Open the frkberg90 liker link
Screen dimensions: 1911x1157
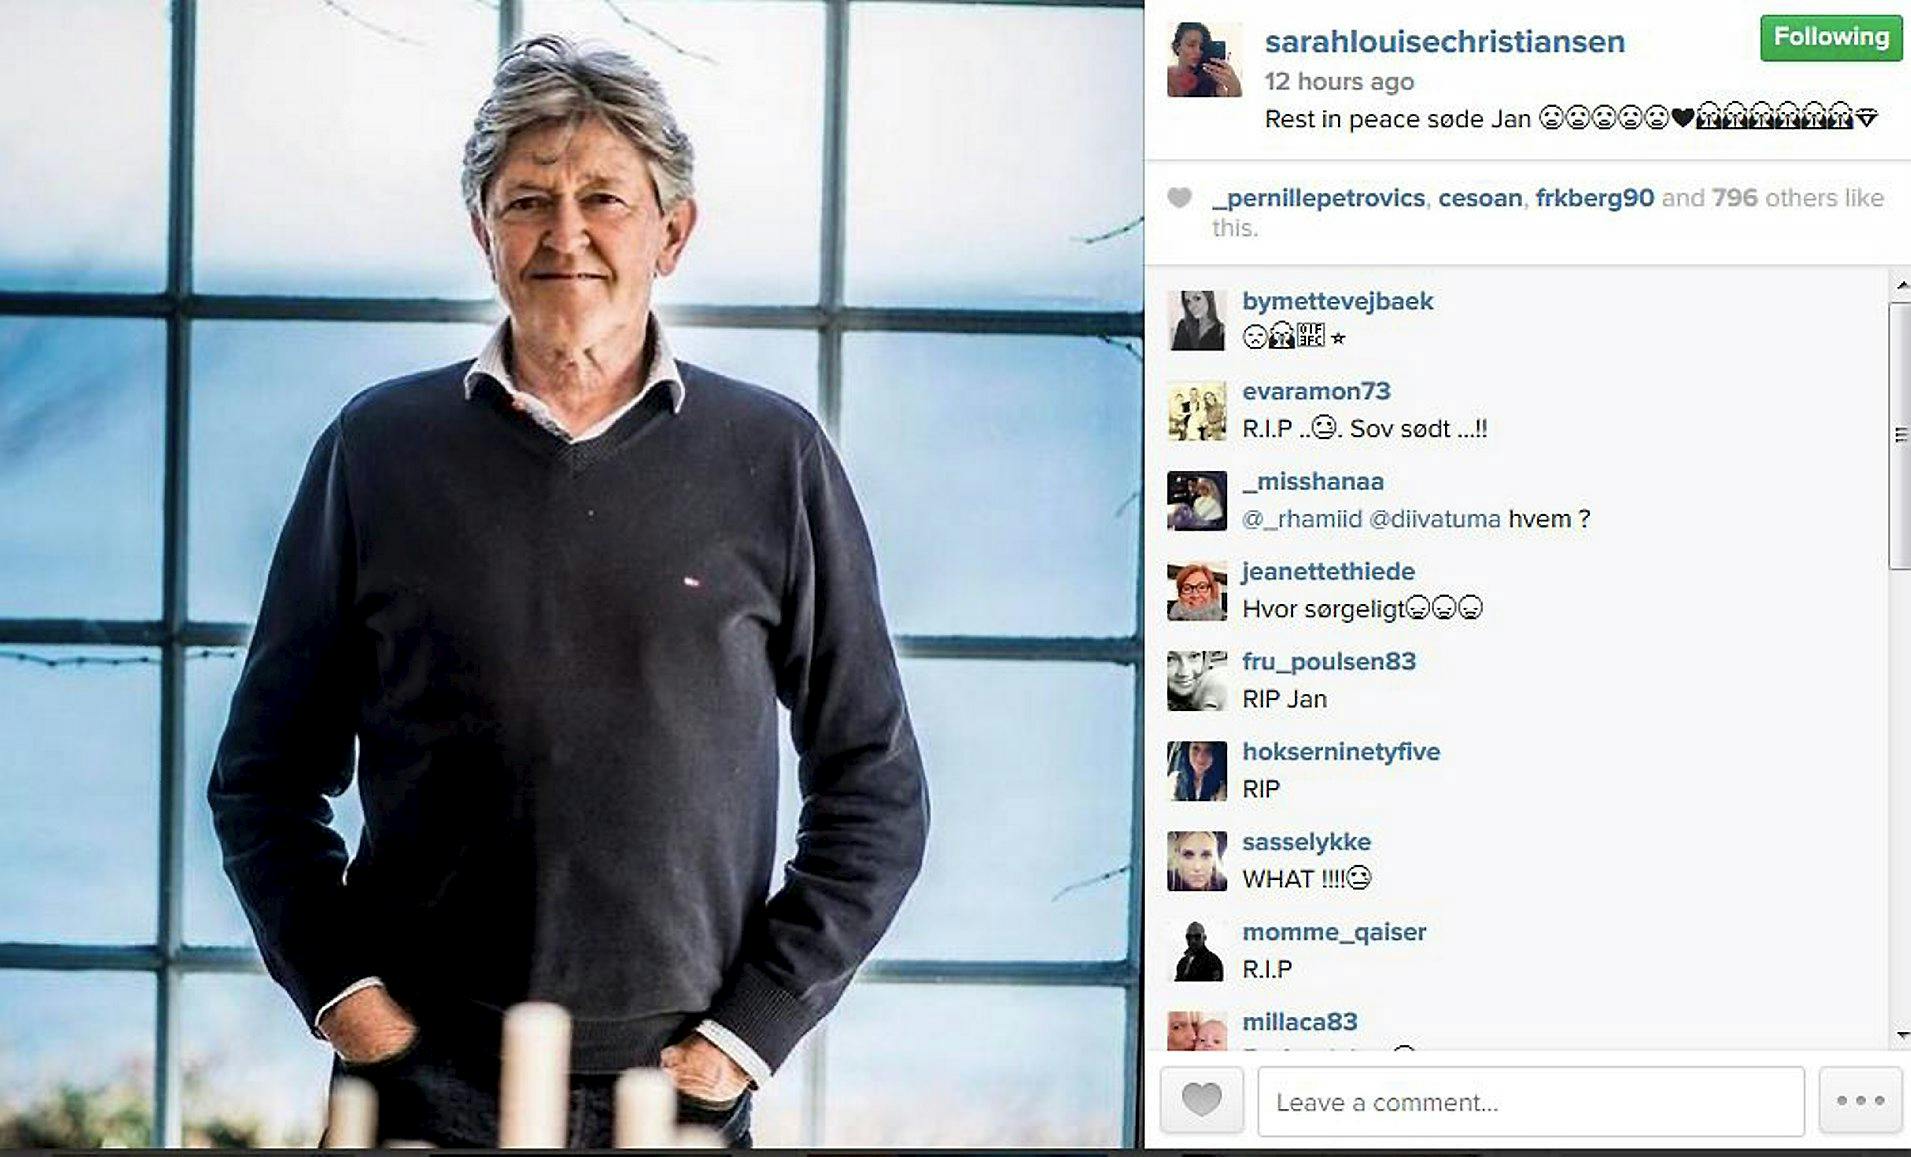[x=1594, y=198]
